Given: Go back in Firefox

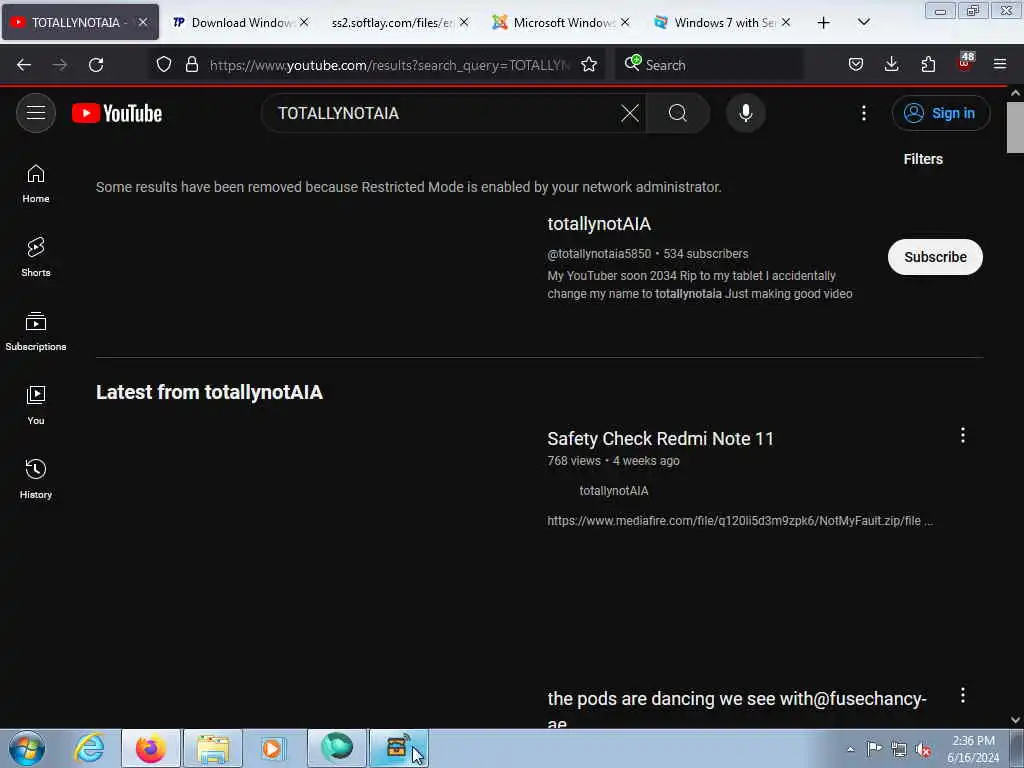Looking at the screenshot, I should pyautogui.click(x=24, y=65).
